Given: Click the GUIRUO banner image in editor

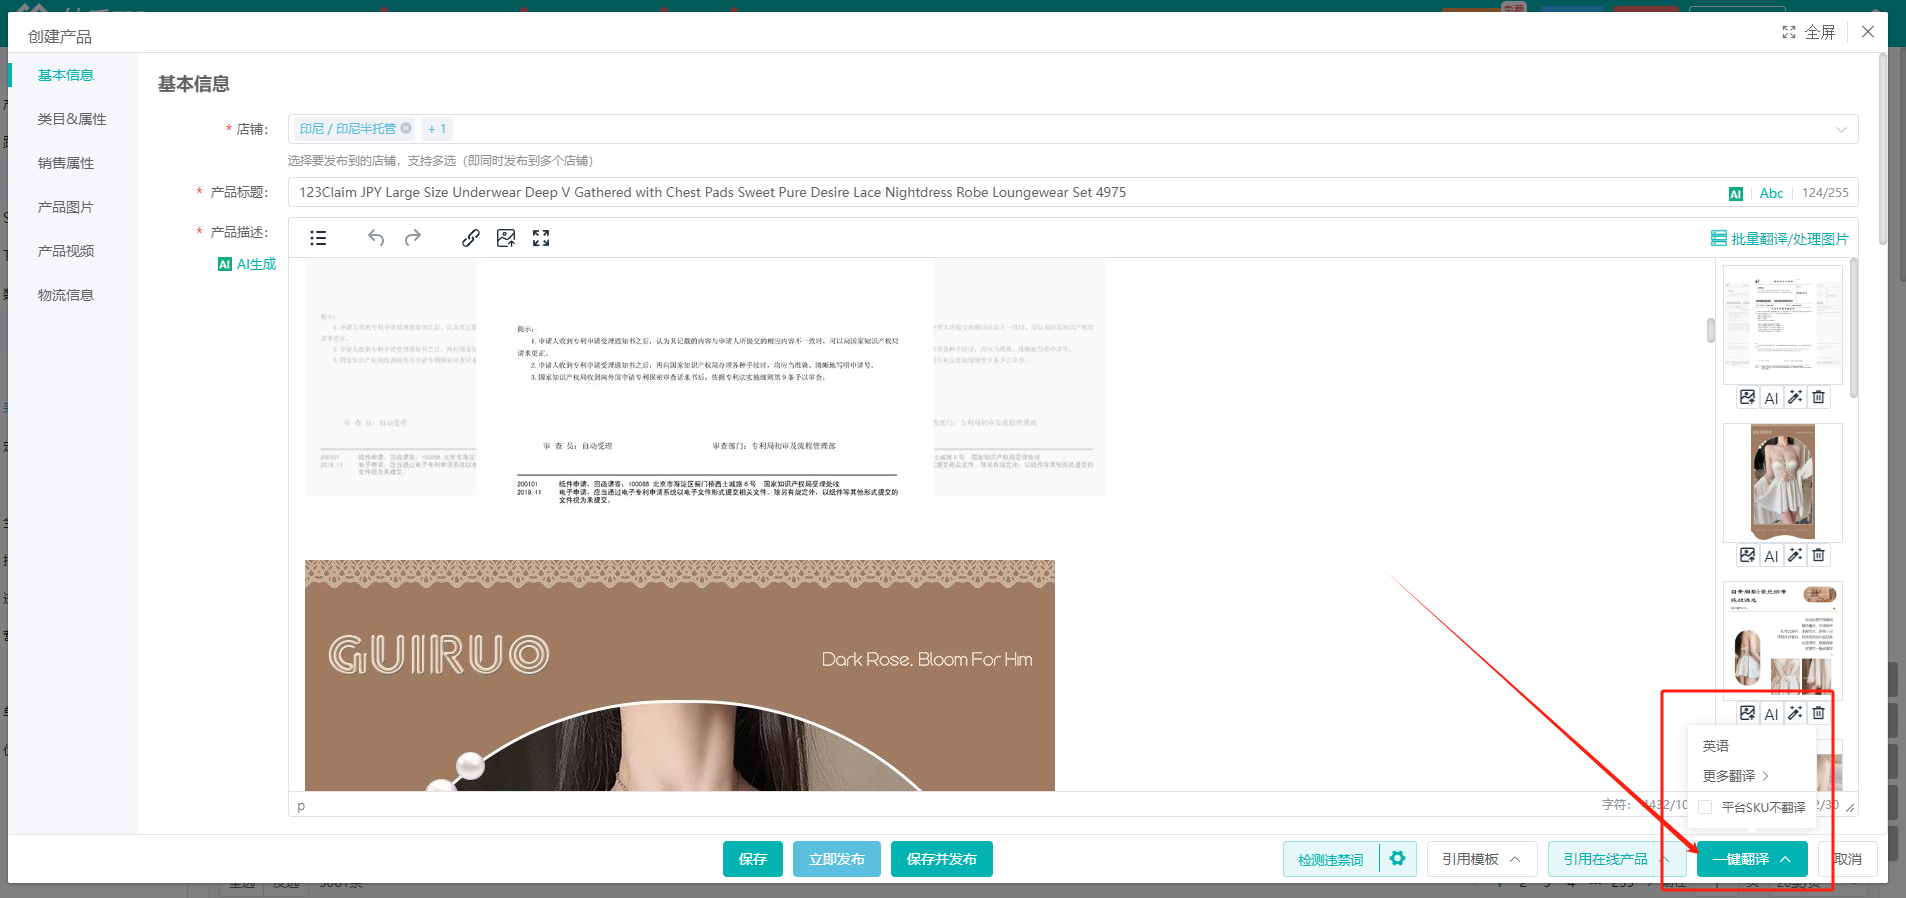Looking at the screenshot, I should [x=680, y=675].
